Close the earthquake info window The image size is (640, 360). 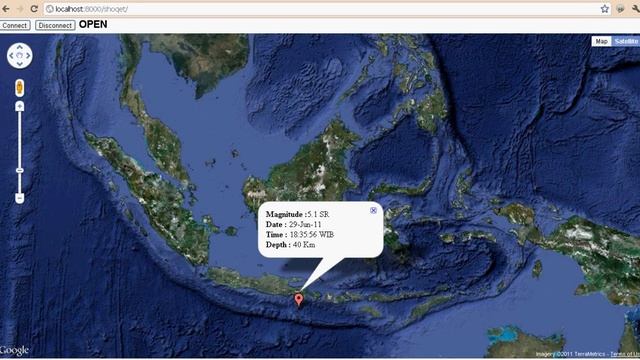coord(373,210)
